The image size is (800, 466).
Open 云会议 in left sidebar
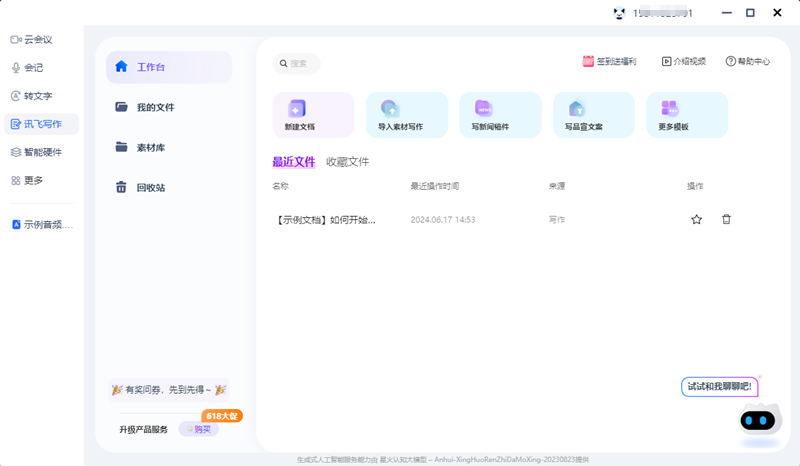coord(32,40)
